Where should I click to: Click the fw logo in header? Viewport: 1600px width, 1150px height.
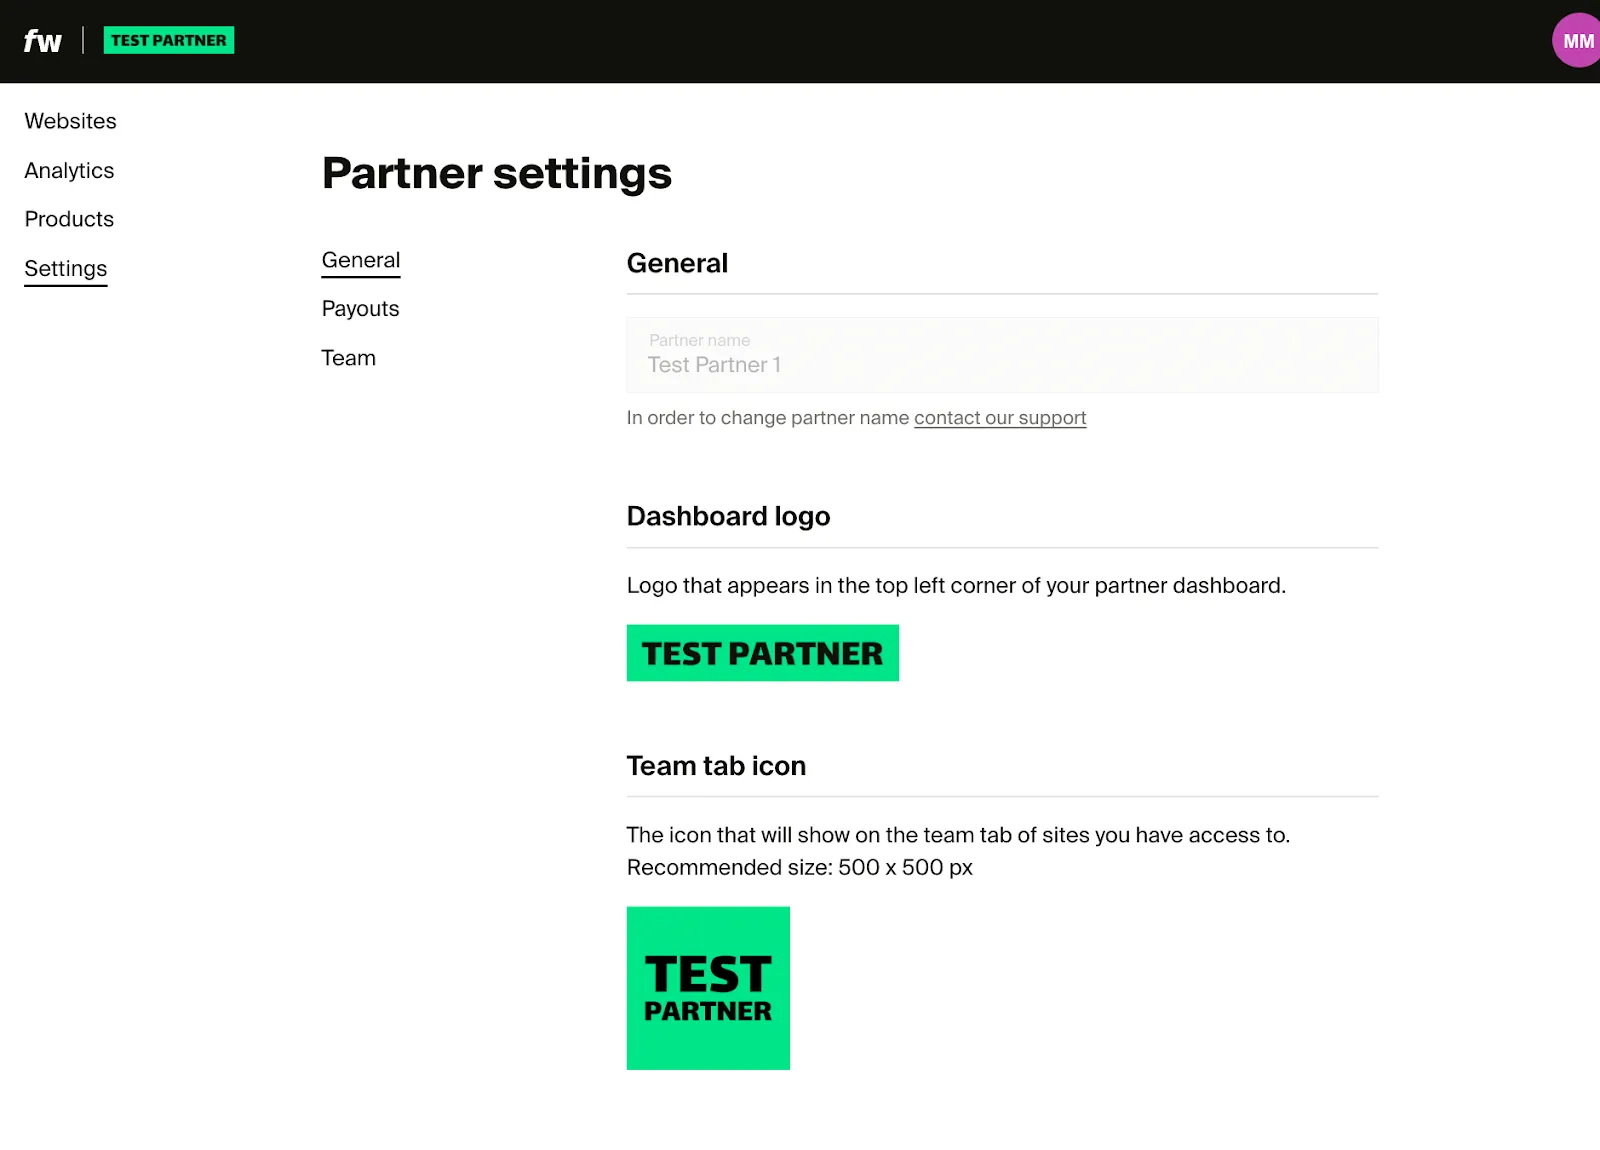click(42, 41)
